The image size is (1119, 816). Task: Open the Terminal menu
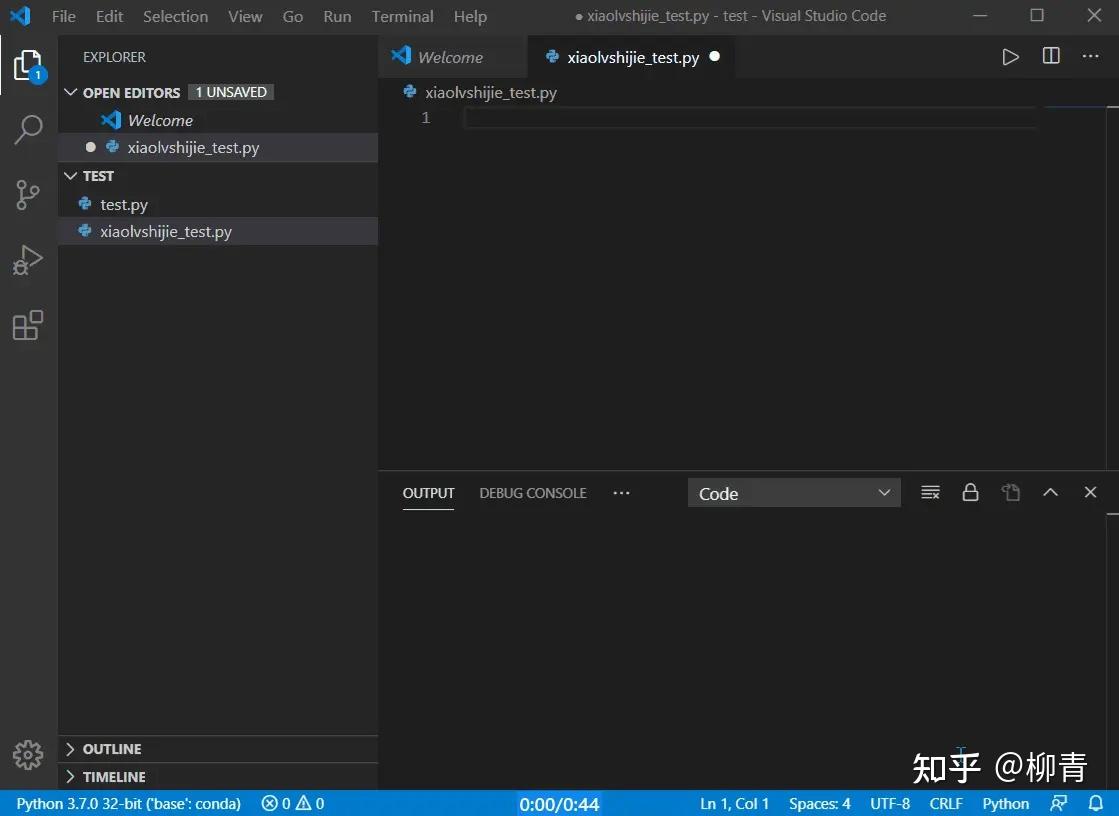(x=402, y=16)
